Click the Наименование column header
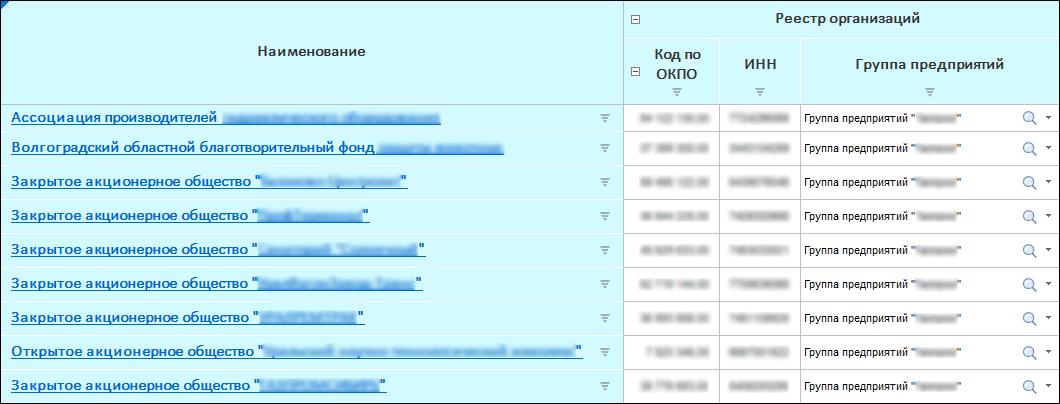This screenshot has height=404, width=1060. tap(311, 51)
